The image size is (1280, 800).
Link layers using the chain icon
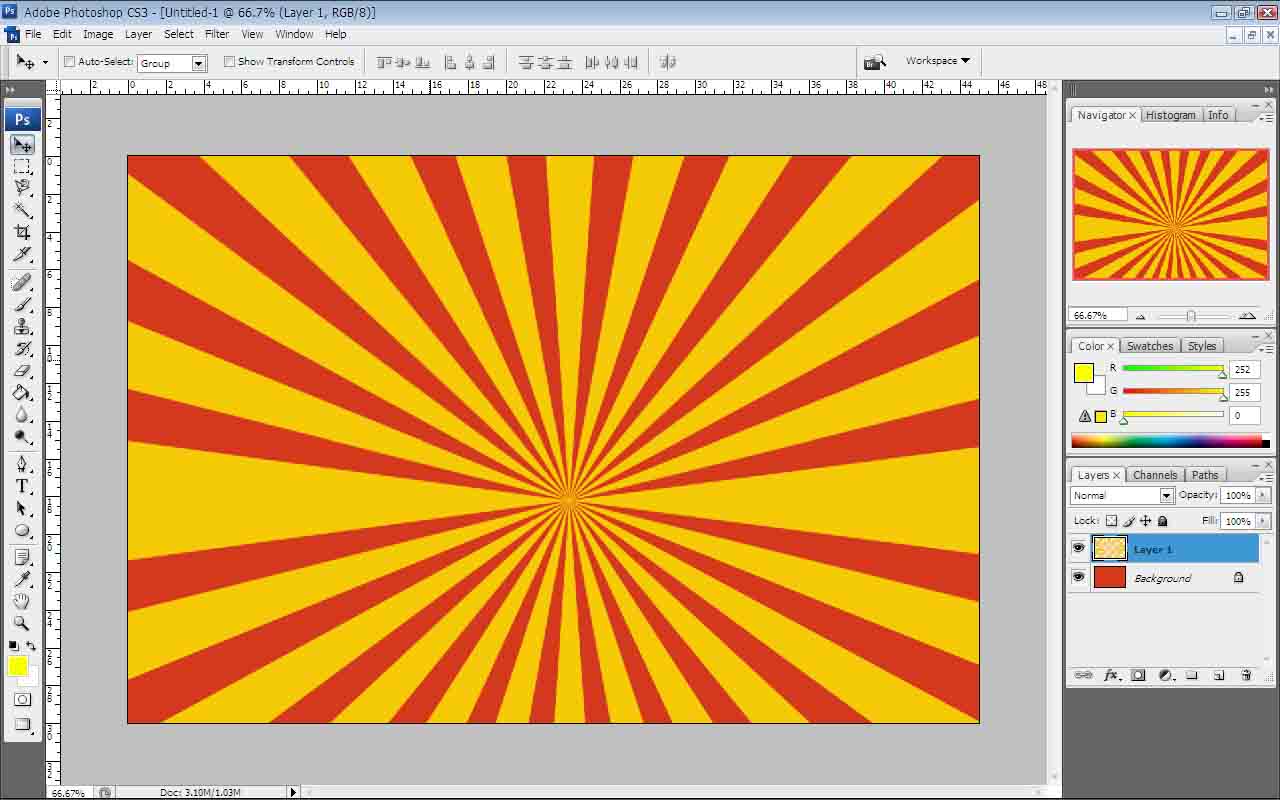pos(1083,676)
